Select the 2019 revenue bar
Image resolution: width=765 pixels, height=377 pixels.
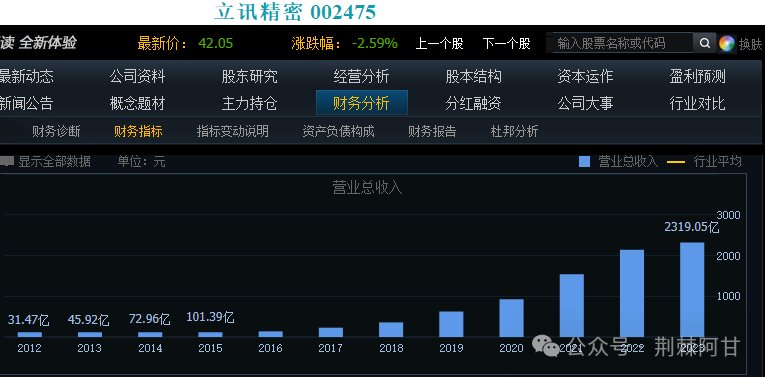[451, 324]
